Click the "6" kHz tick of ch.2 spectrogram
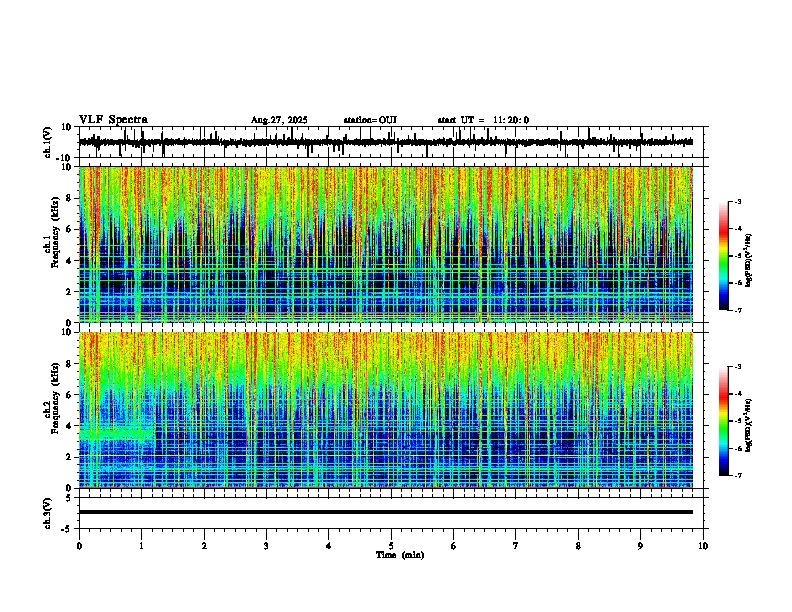The image size is (792, 612). (69, 395)
